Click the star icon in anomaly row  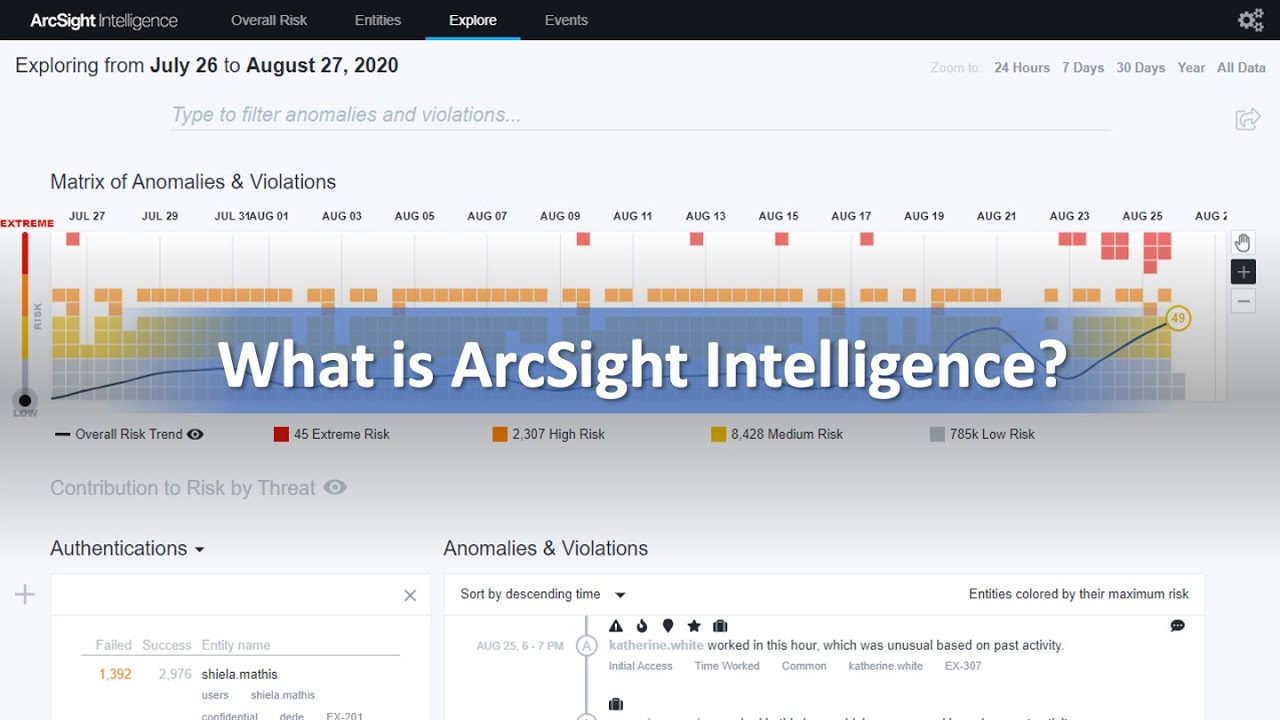[694, 626]
